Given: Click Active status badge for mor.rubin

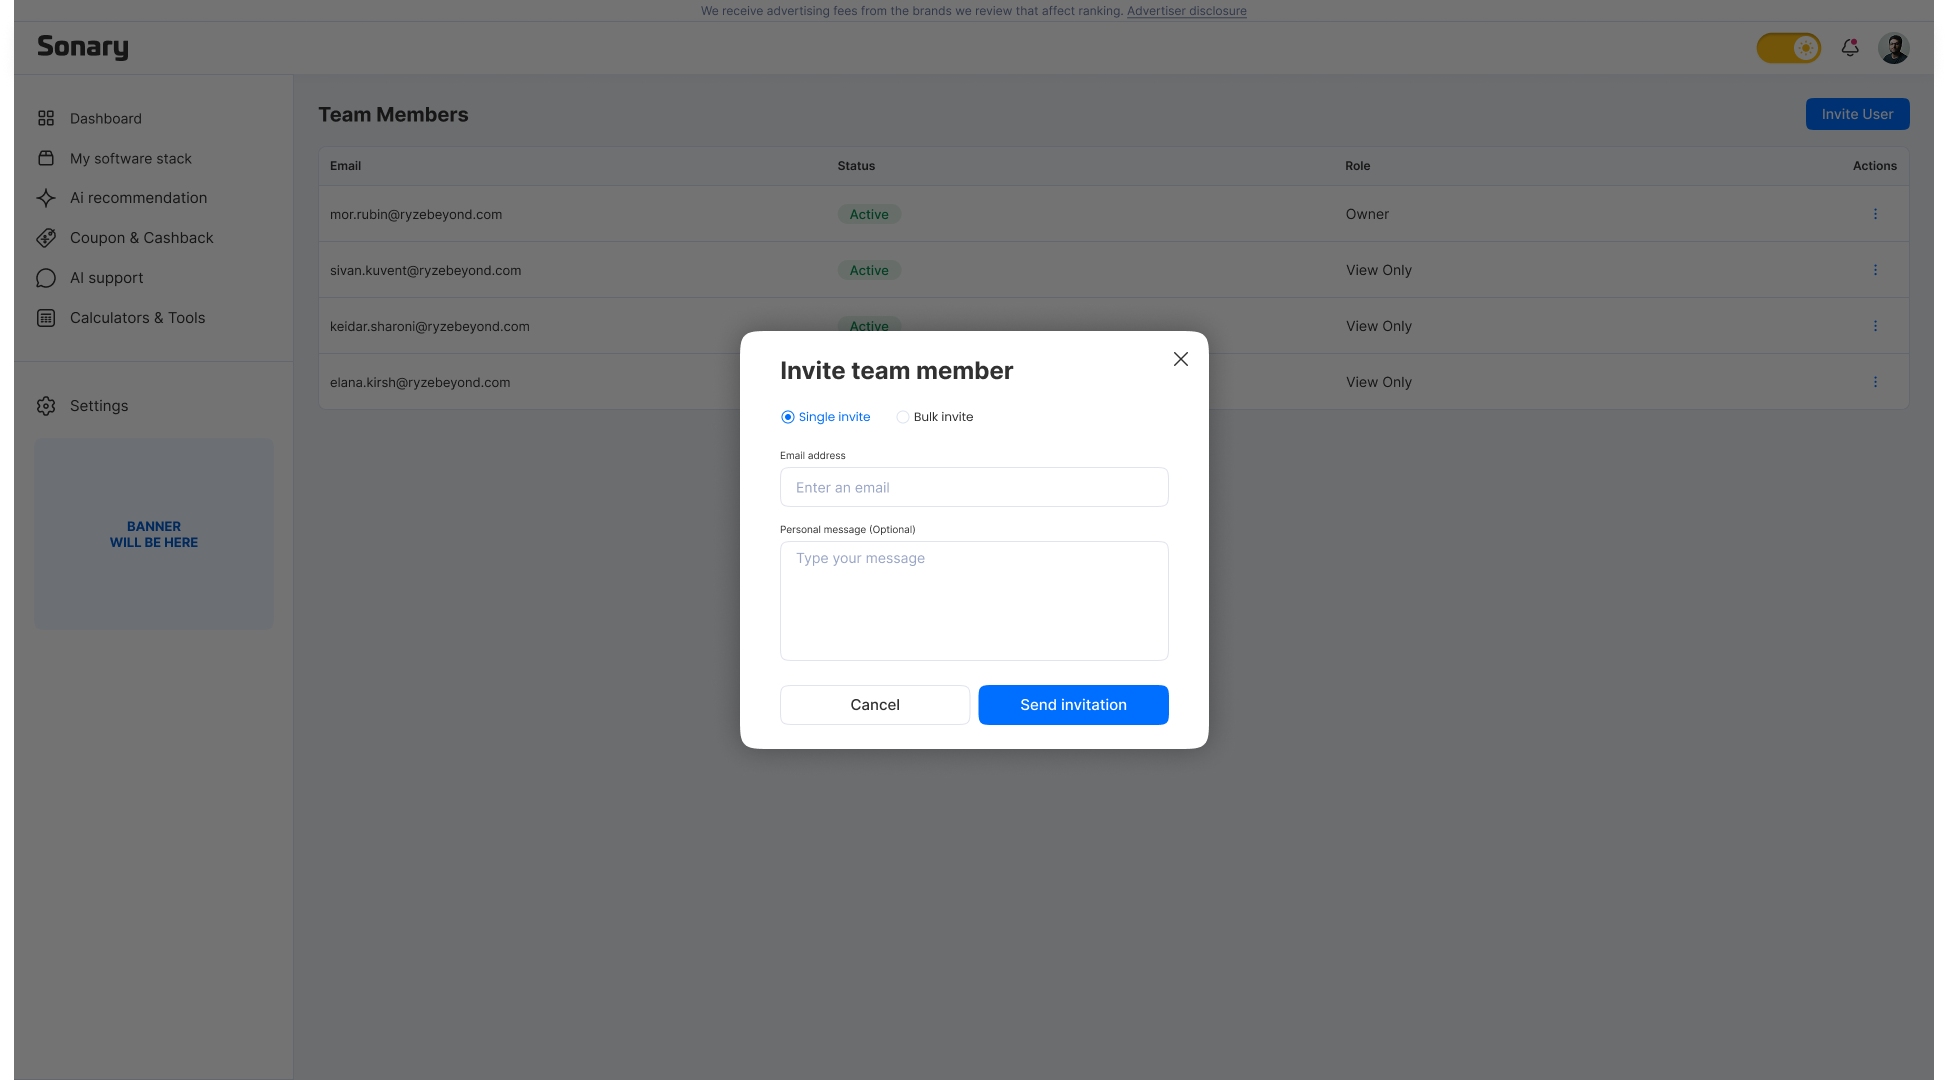Looking at the screenshot, I should tap(869, 214).
